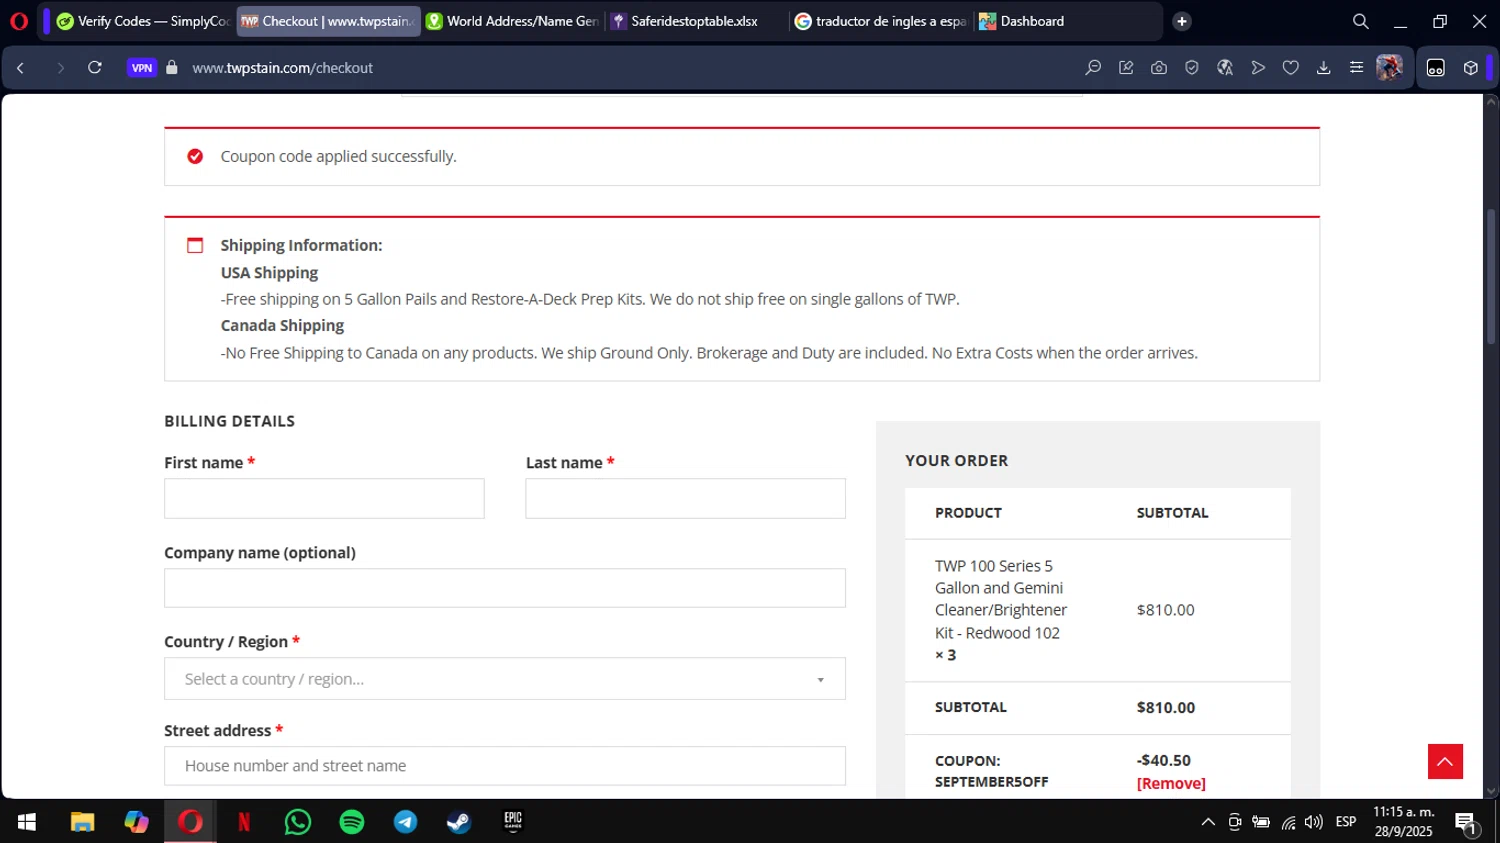The width and height of the screenshot is (1500, 843).
Task: Focus the Company name field
Action: [x=505, y=588]
